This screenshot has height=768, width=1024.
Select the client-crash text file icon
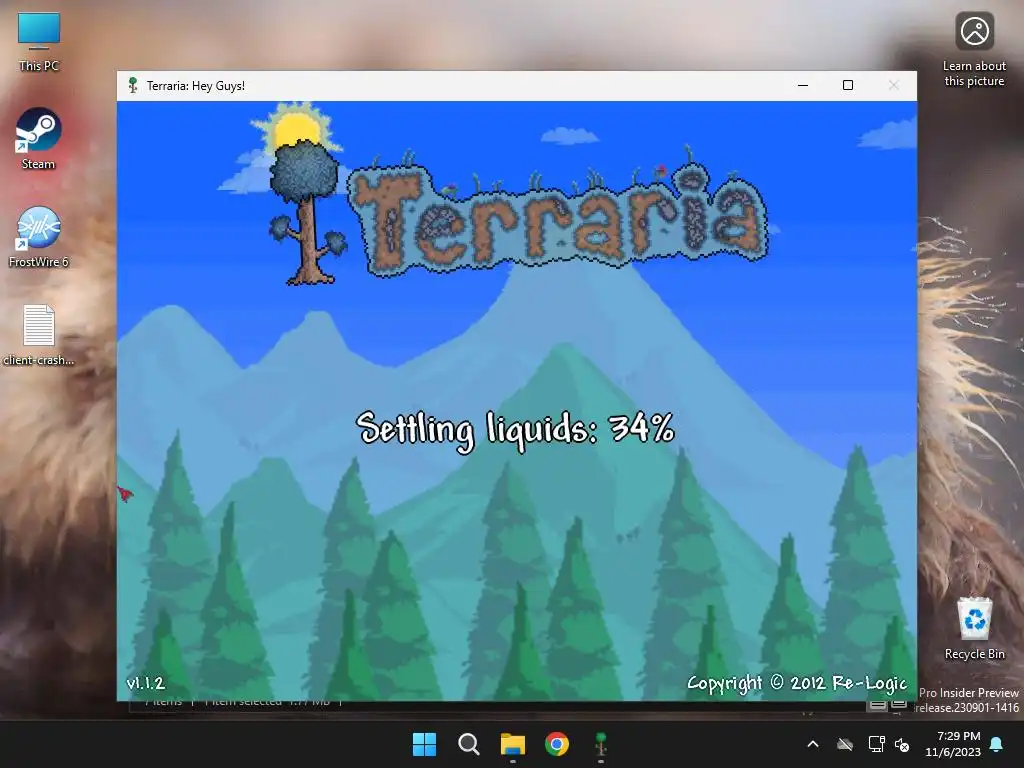[x=39, y=334]
